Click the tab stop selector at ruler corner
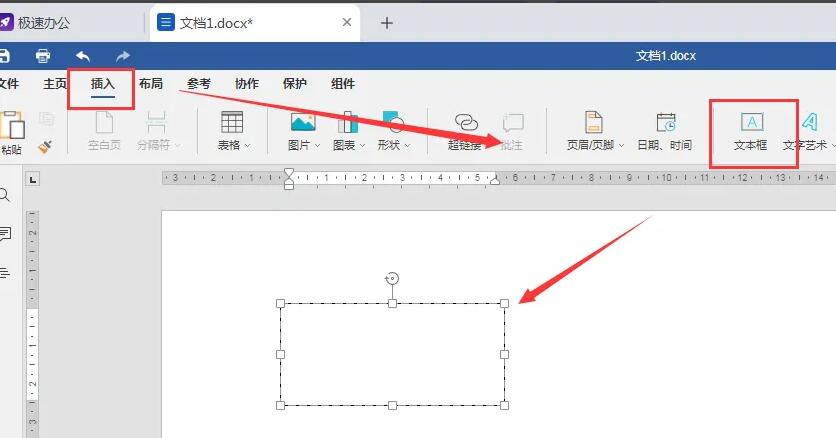 pos(33,179)
